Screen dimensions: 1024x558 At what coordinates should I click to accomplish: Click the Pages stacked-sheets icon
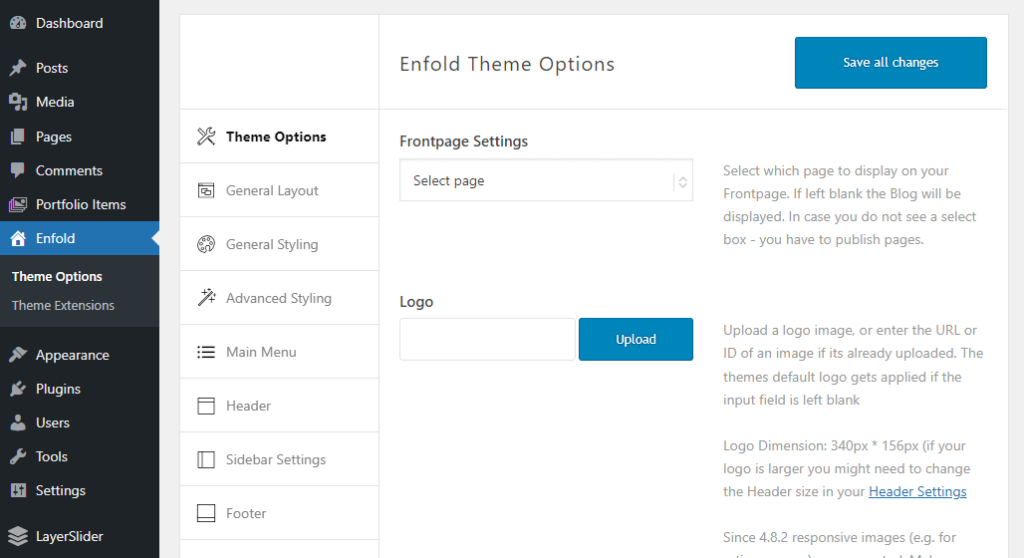(x=18, y=137)
